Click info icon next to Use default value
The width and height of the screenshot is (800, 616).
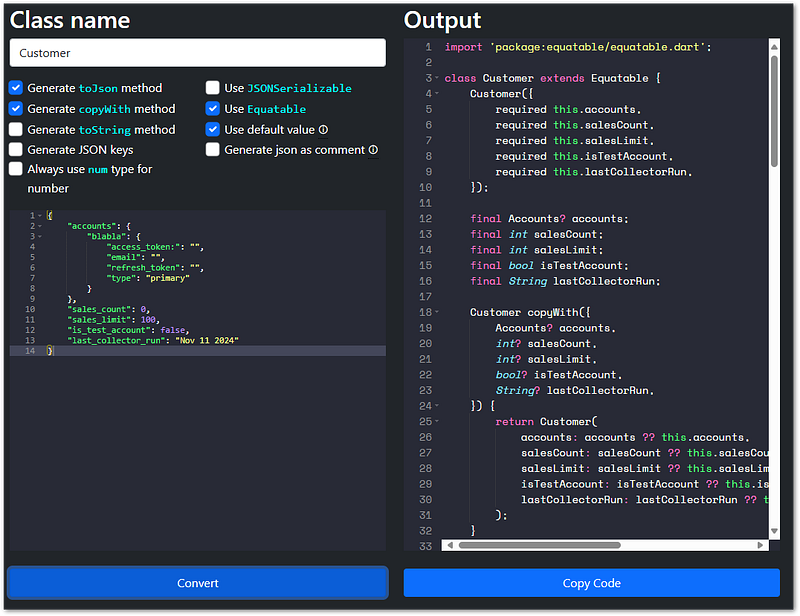coord(323,130)
